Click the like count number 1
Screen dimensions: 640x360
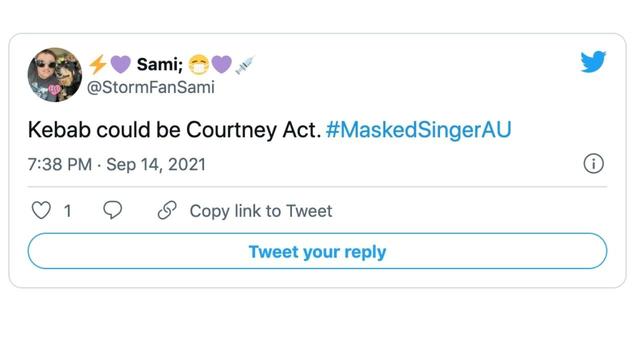(x=68, y=211)
